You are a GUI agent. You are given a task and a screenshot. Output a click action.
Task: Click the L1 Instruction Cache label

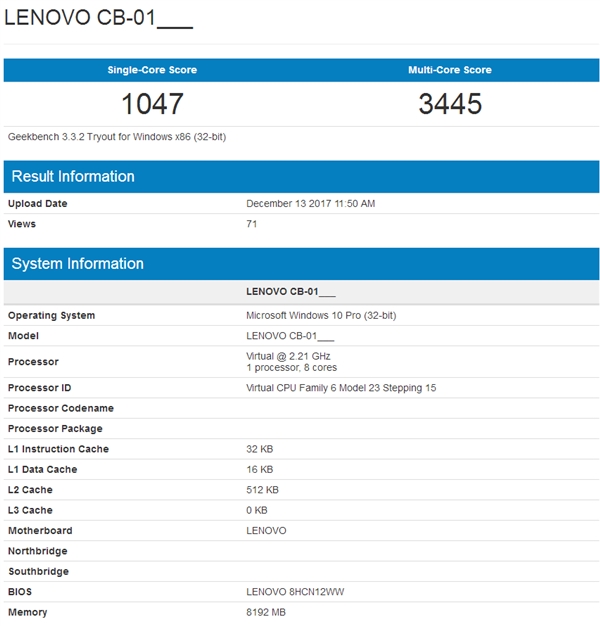coord(58,449)
